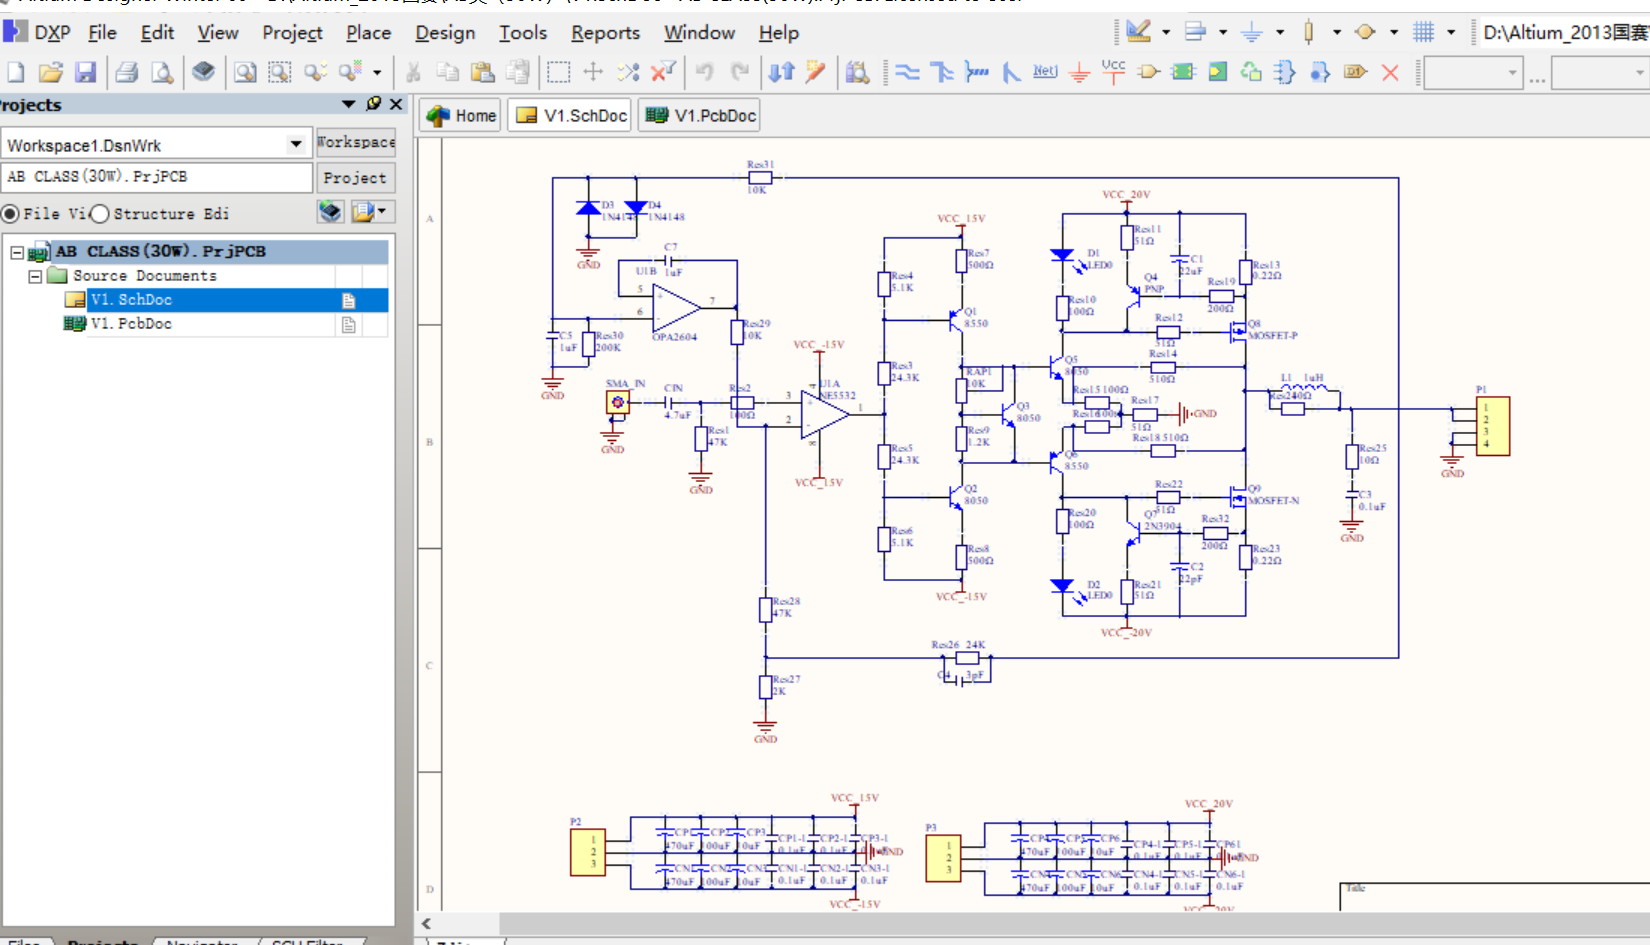Image resolution: width=1650 pixels, height=945 pixels.
Task: Create a new document with the toolbar icon
Action: coord(16,72)
